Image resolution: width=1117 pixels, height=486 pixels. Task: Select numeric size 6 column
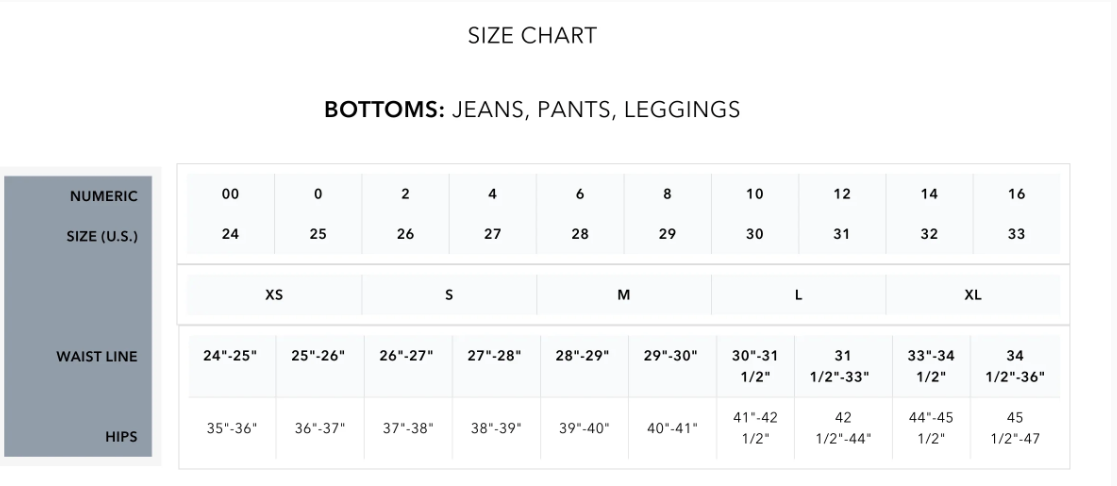coord(580,214)
